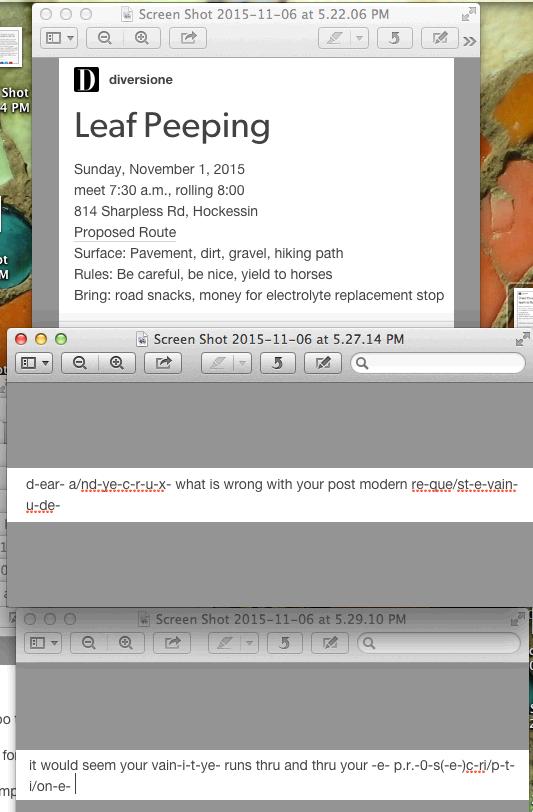Open highlight color dropdown in 5.29.10 window
533x812 pixels.
coord(249,643)
